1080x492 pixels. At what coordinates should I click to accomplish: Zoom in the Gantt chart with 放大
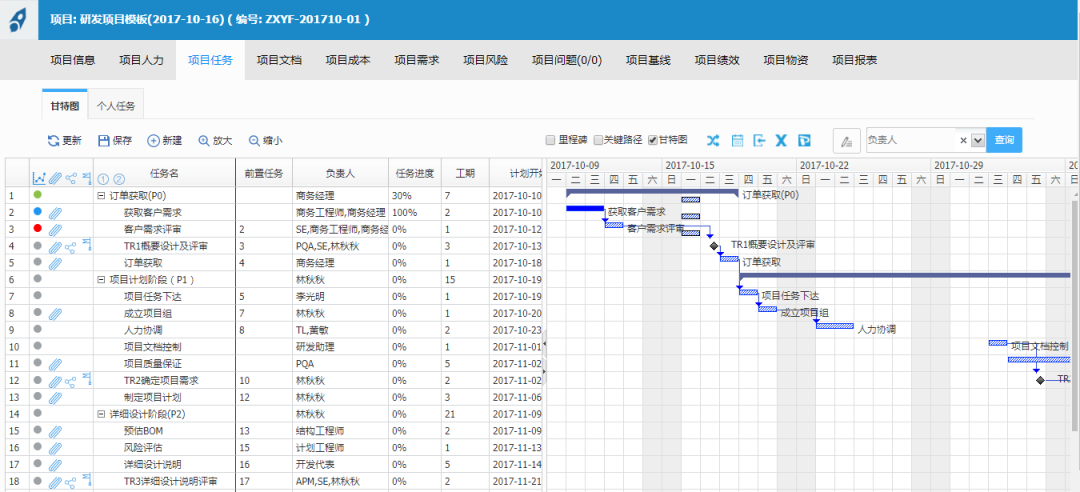point(215,141)
